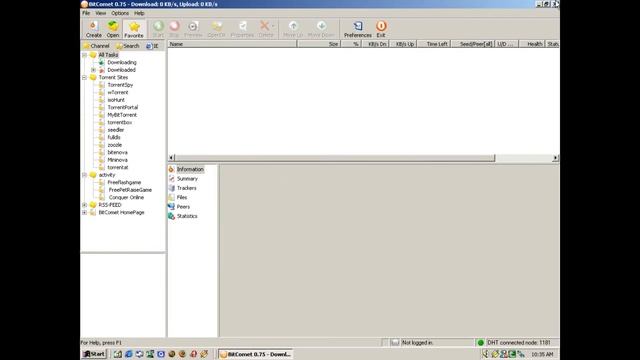Click the horizontal scrollbar thumb in task list

coord(335,158)
